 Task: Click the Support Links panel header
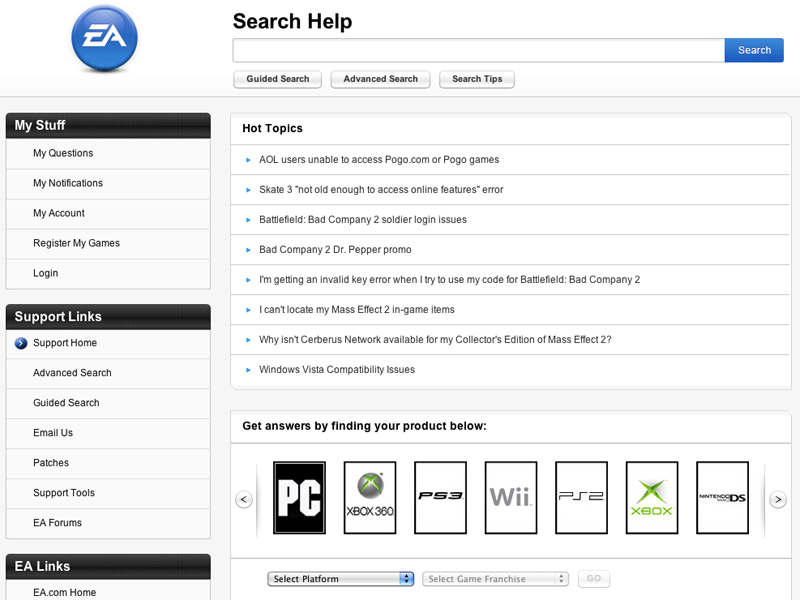(108, 317)
